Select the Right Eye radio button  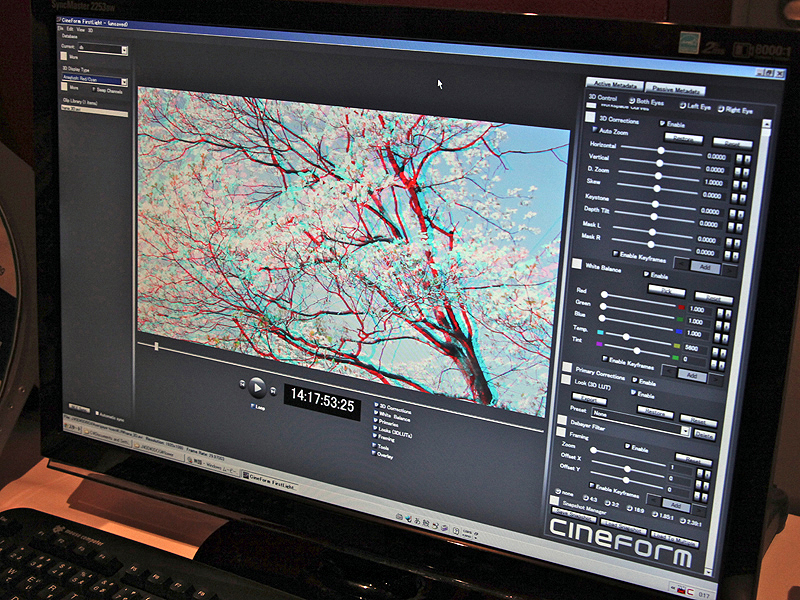(x=721, y=109)
